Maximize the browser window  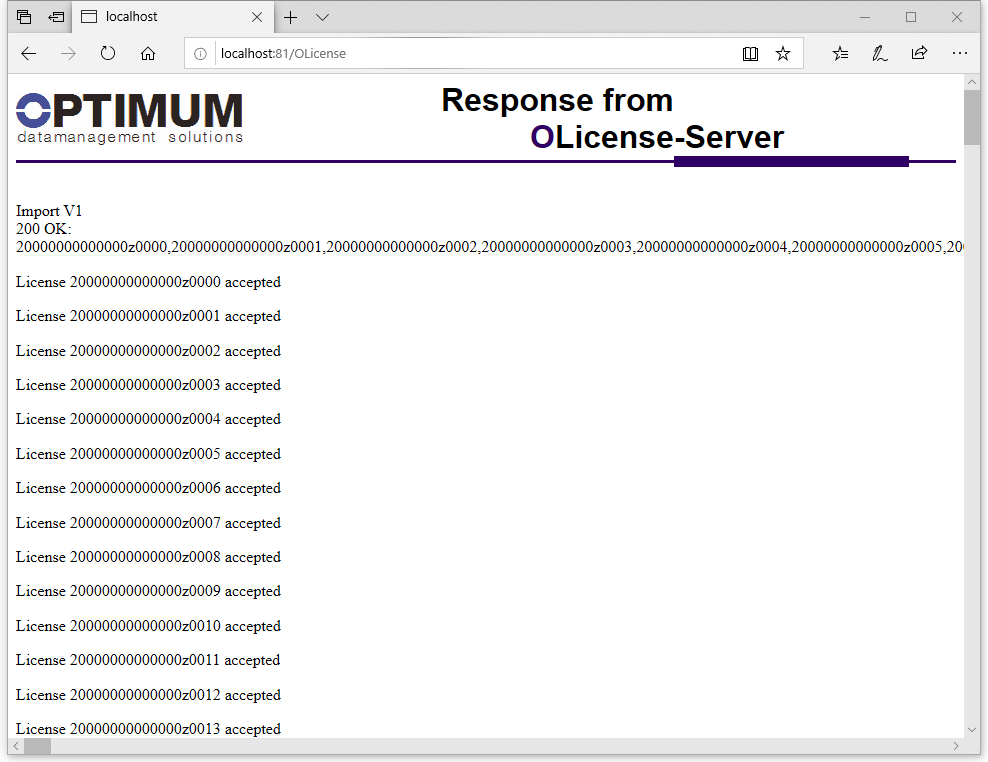pyautogui.click(x=910, y=17)
